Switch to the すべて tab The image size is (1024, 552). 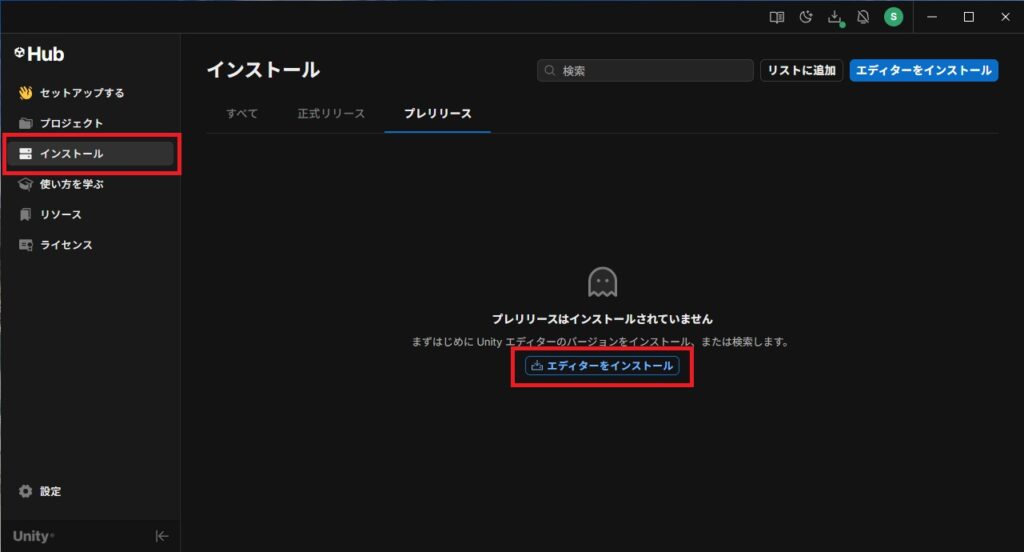242,114
